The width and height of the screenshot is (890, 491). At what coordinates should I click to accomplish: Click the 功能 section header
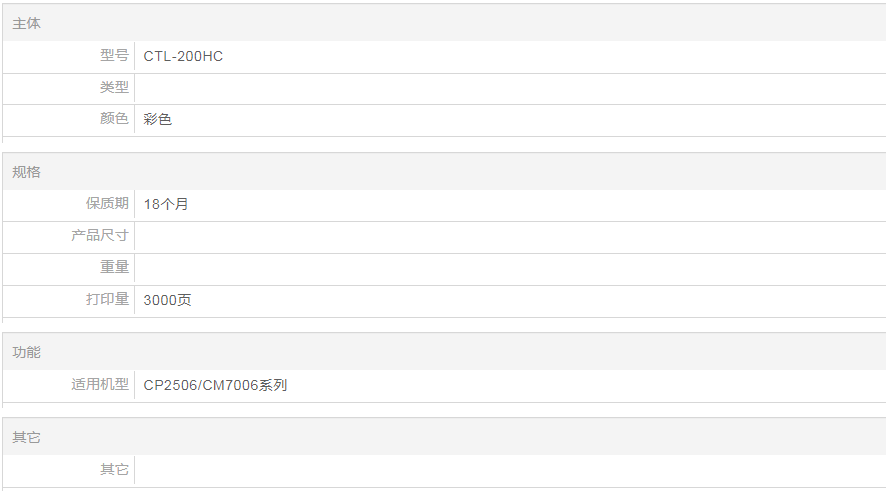click(x=26, y=352)
